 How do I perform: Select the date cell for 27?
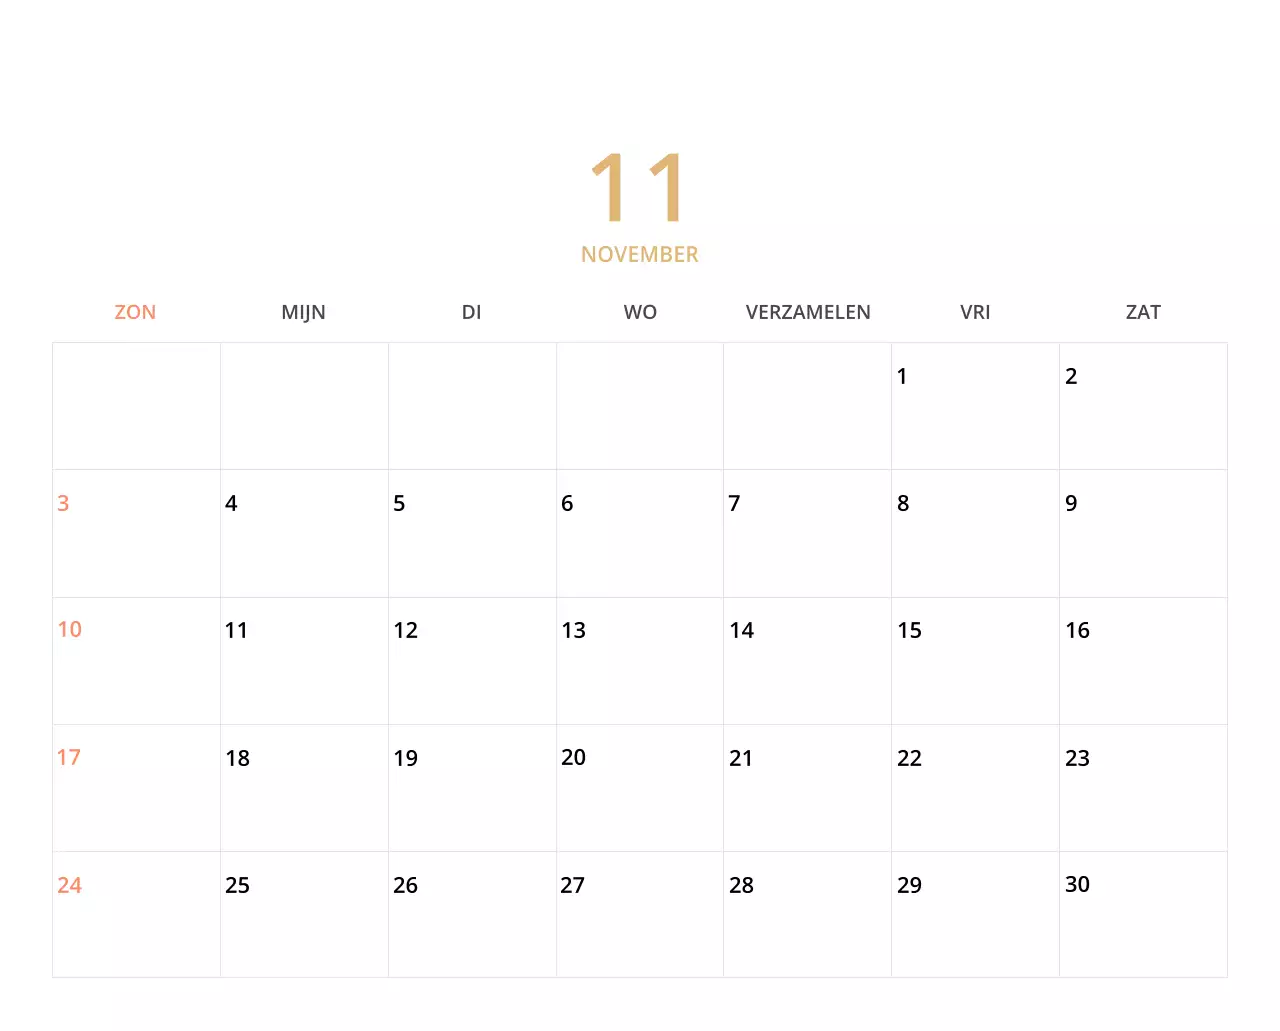[572, 885]
